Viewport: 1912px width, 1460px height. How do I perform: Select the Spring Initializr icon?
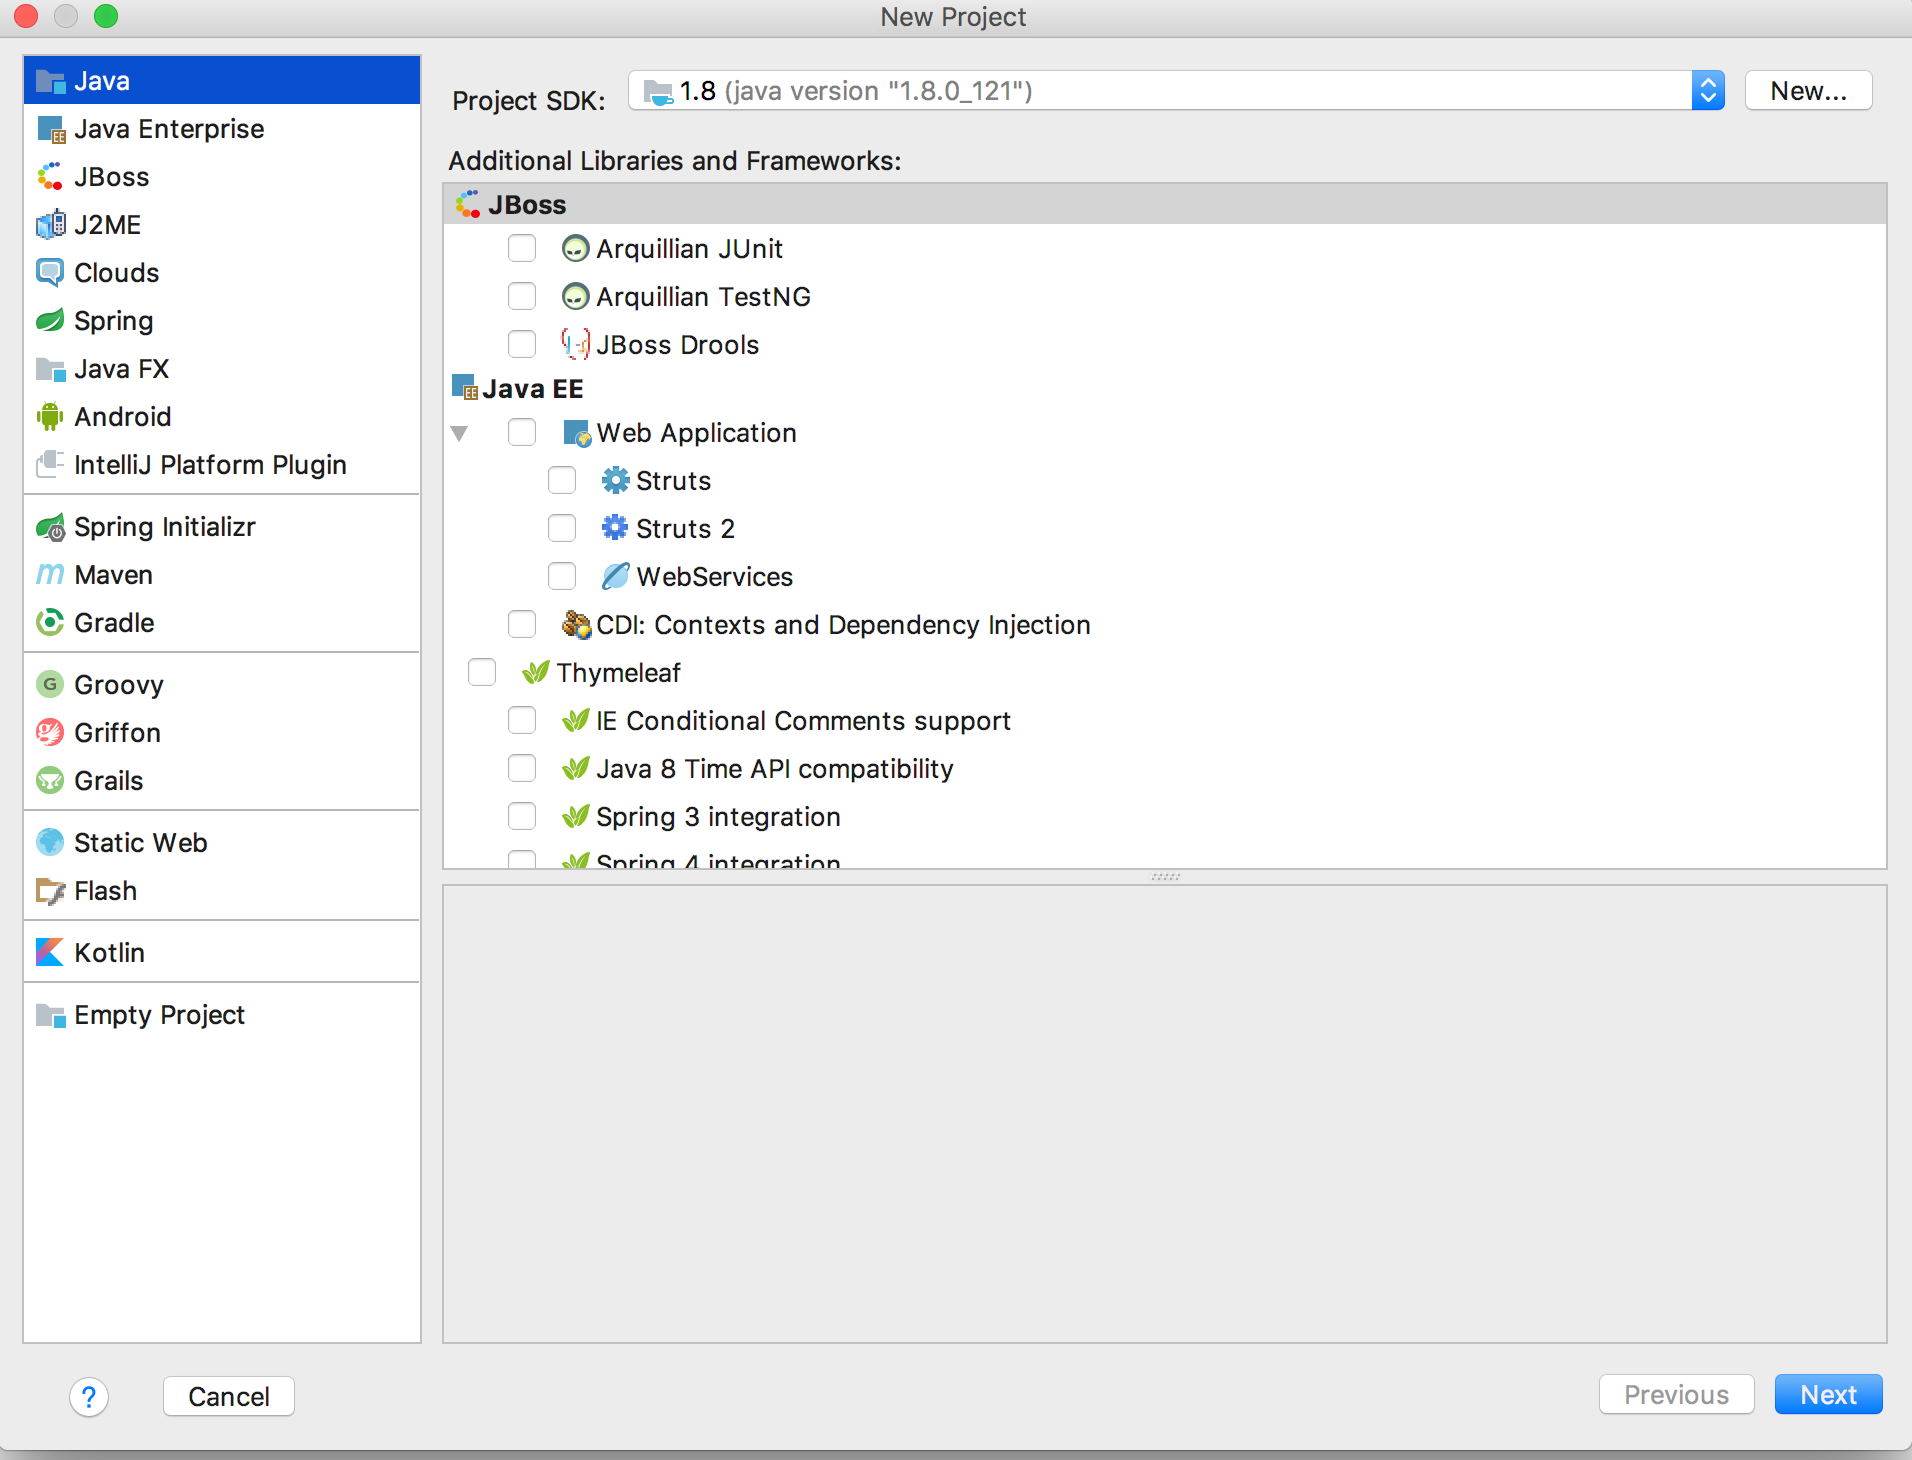coord(50,527)
